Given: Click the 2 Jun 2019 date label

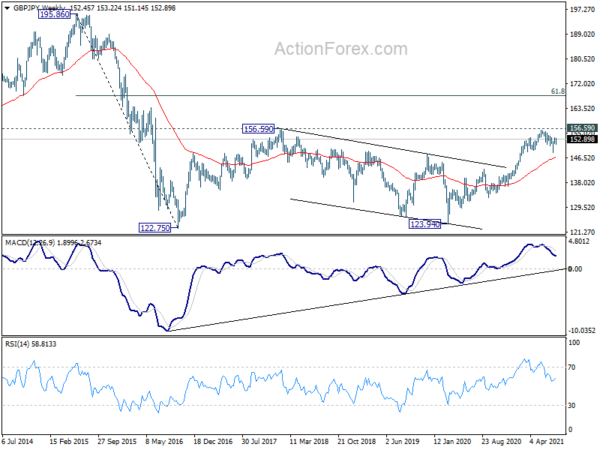Looking at the screenshot, I should point(403,442).
